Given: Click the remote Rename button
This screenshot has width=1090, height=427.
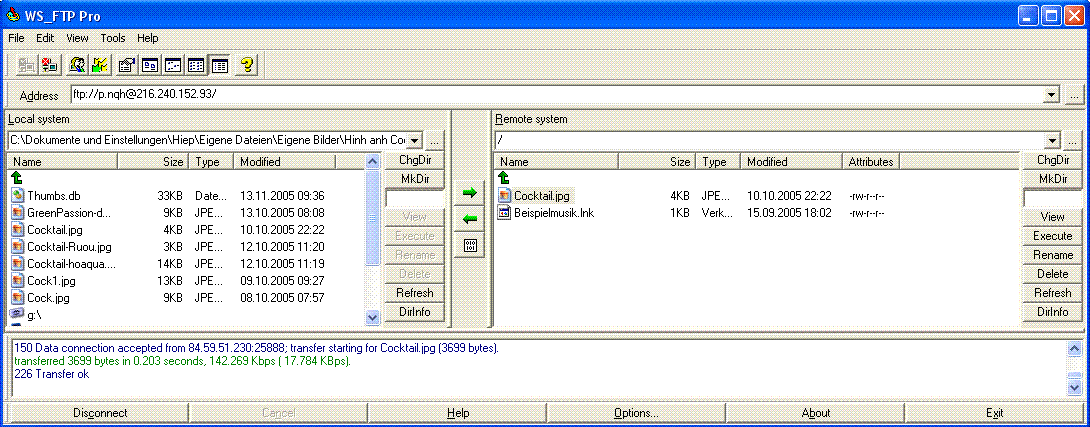Looking at the screenshot, I should (1052, 255).
